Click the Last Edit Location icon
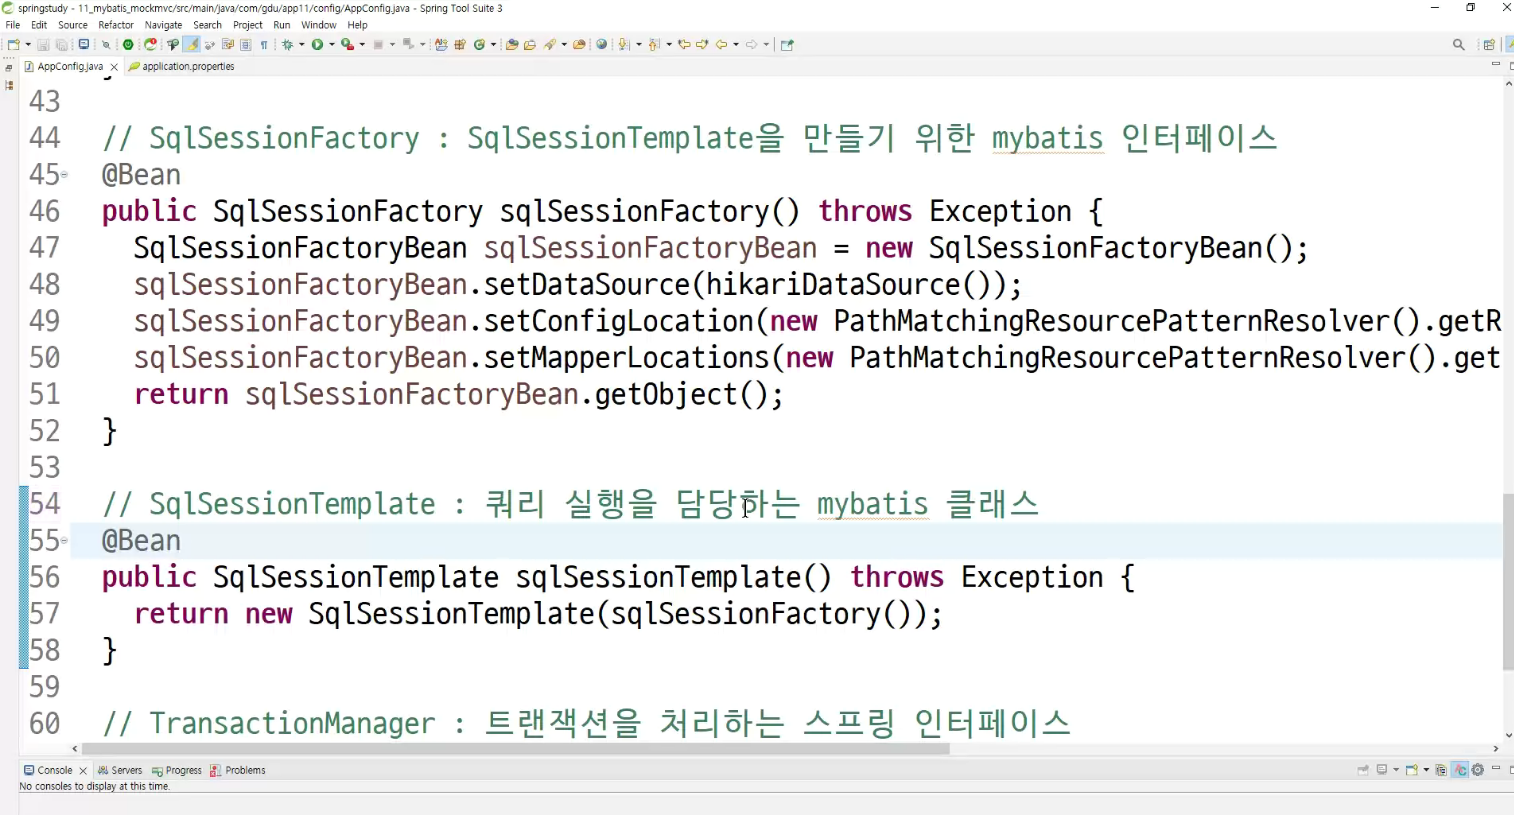The width and height of the screenshot is (1514, 815). pos(685,44)
